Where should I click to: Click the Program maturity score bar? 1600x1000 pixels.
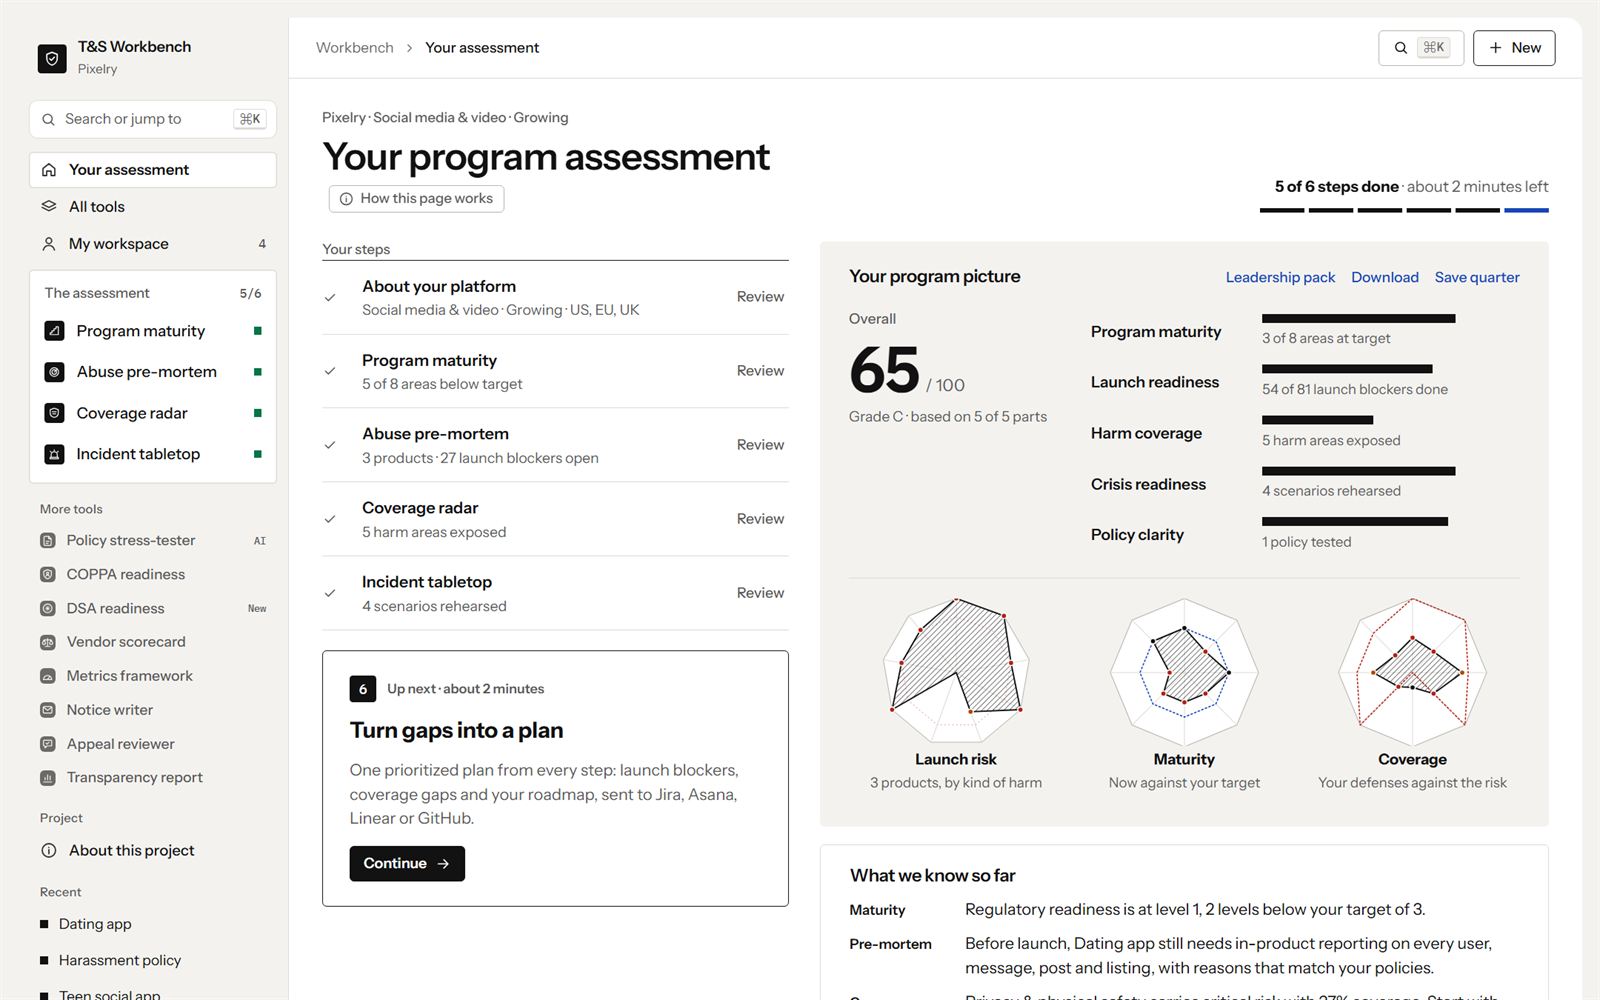pos(1358,319)
